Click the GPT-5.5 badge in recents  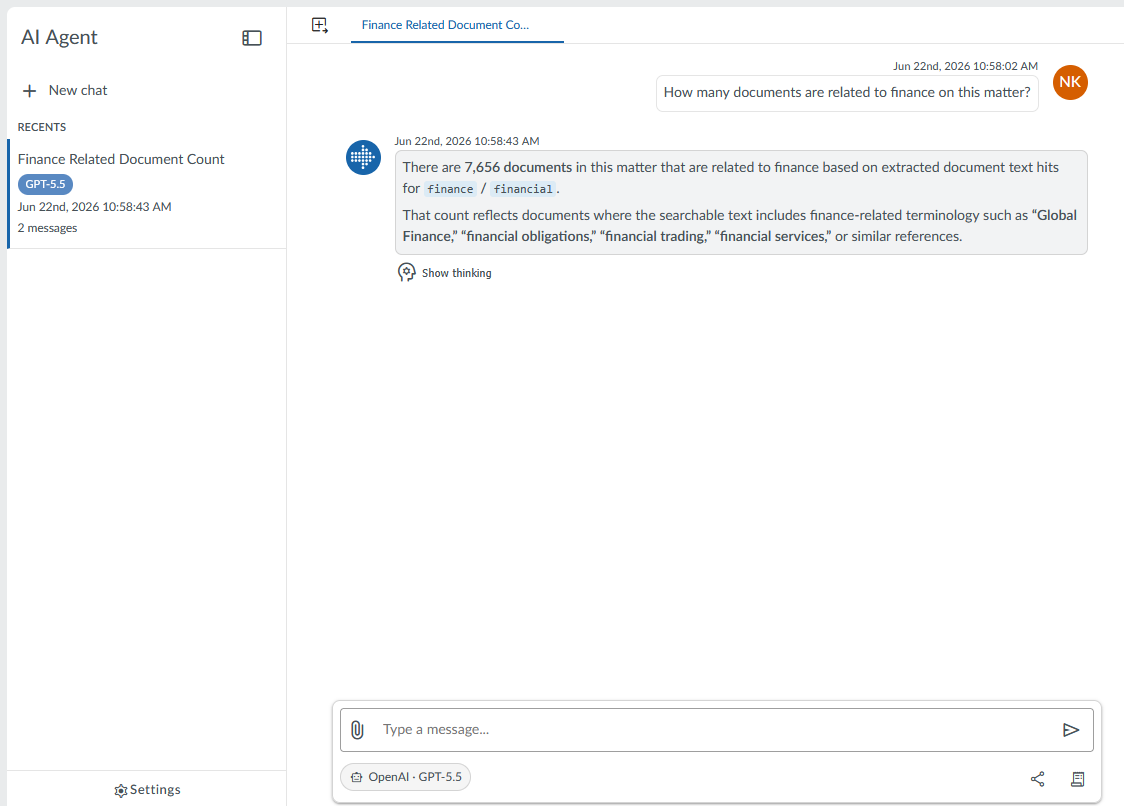coord(45,184)
